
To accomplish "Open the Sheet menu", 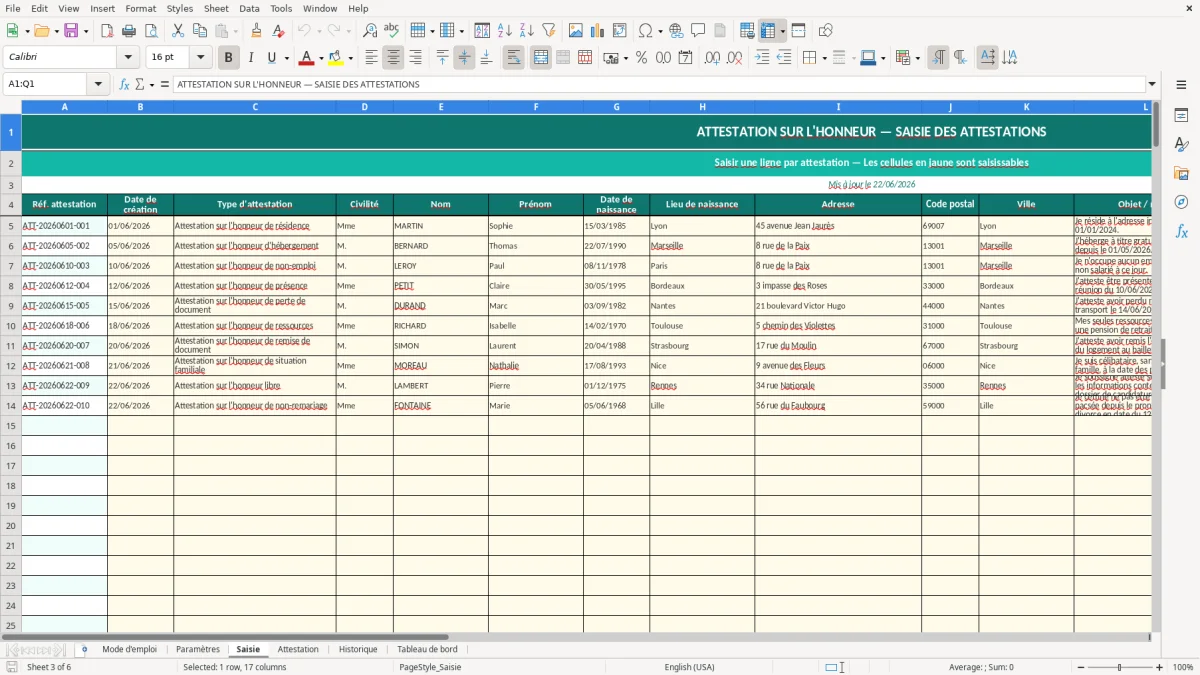I will tap(216, 8).
